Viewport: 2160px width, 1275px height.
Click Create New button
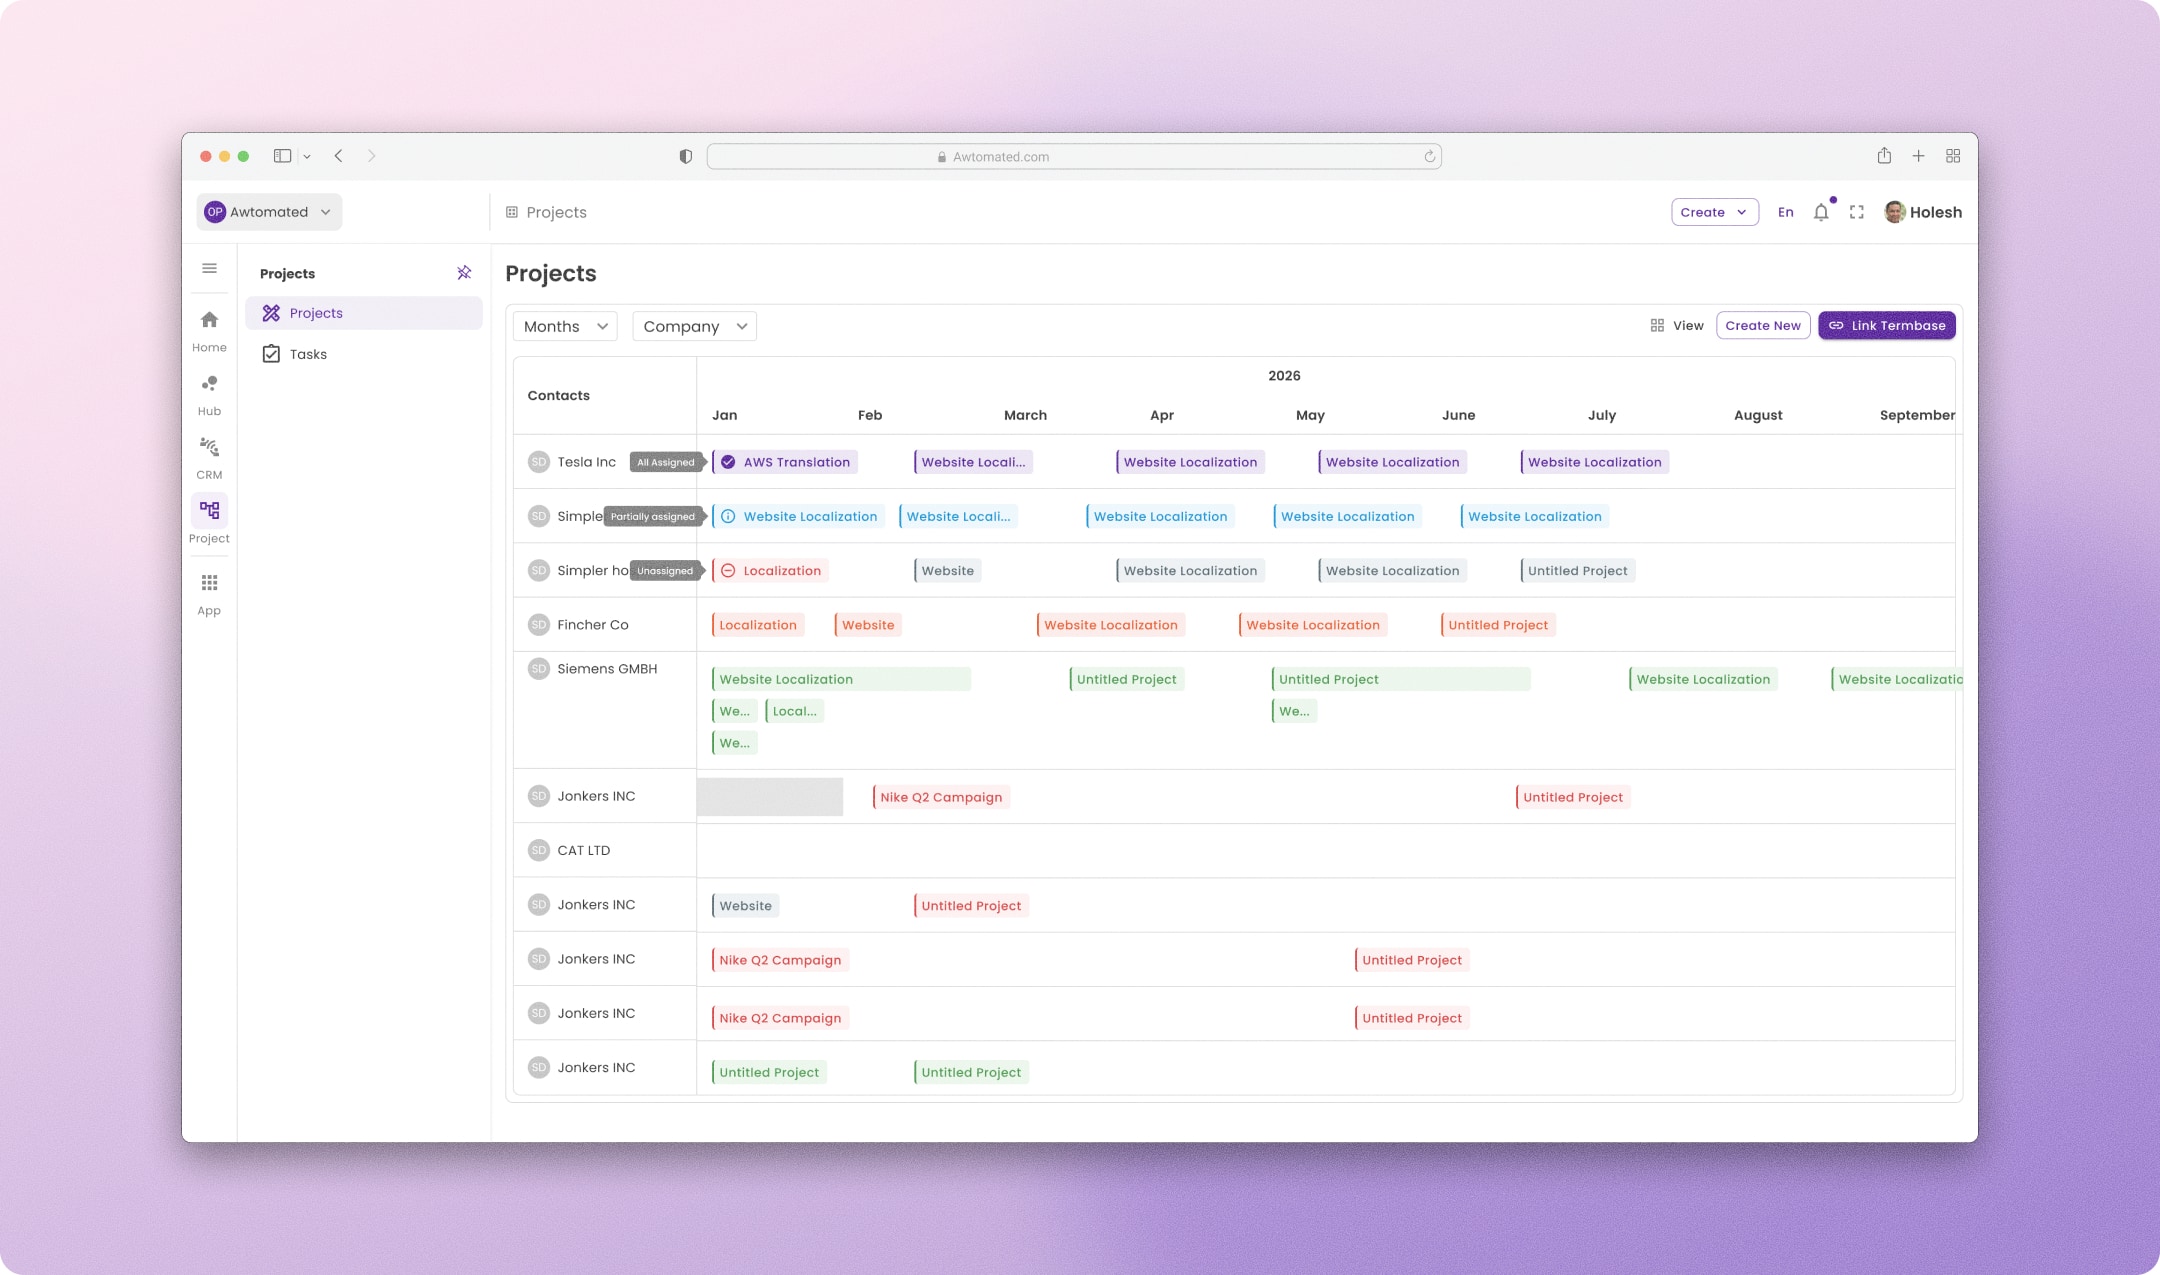point(1763,325)
